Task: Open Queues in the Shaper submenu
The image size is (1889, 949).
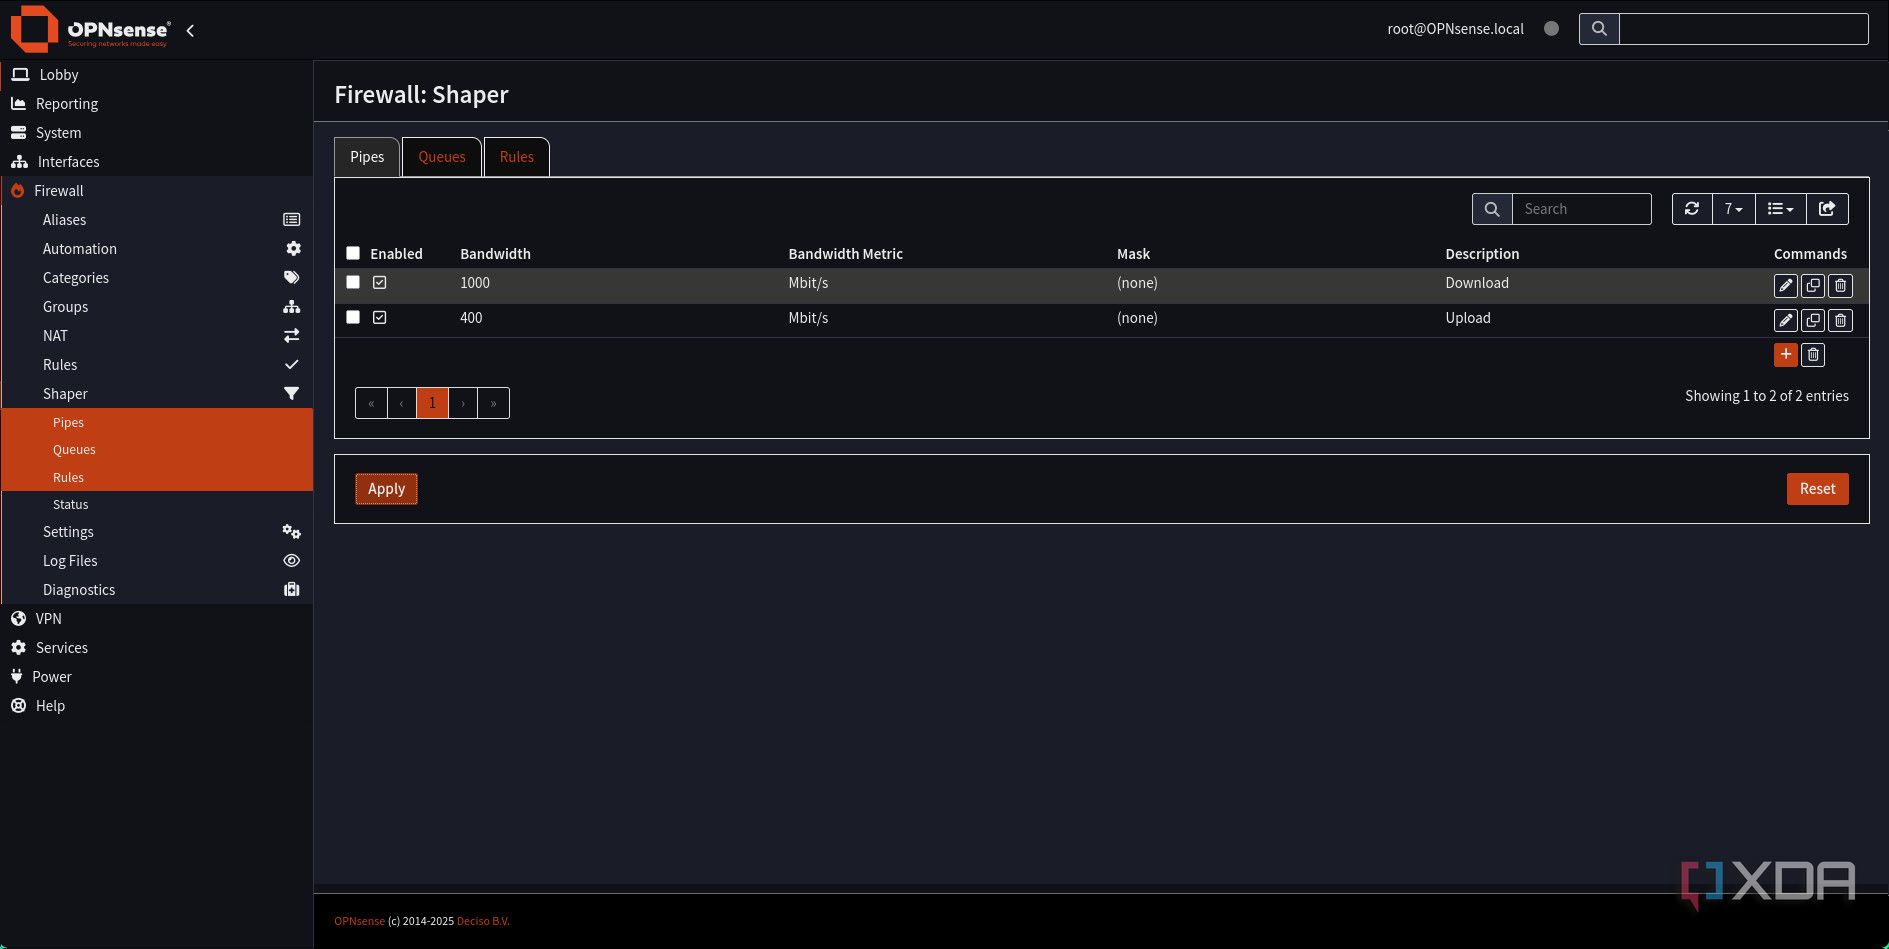Action: pyautogui.click(x=157, y=450)
